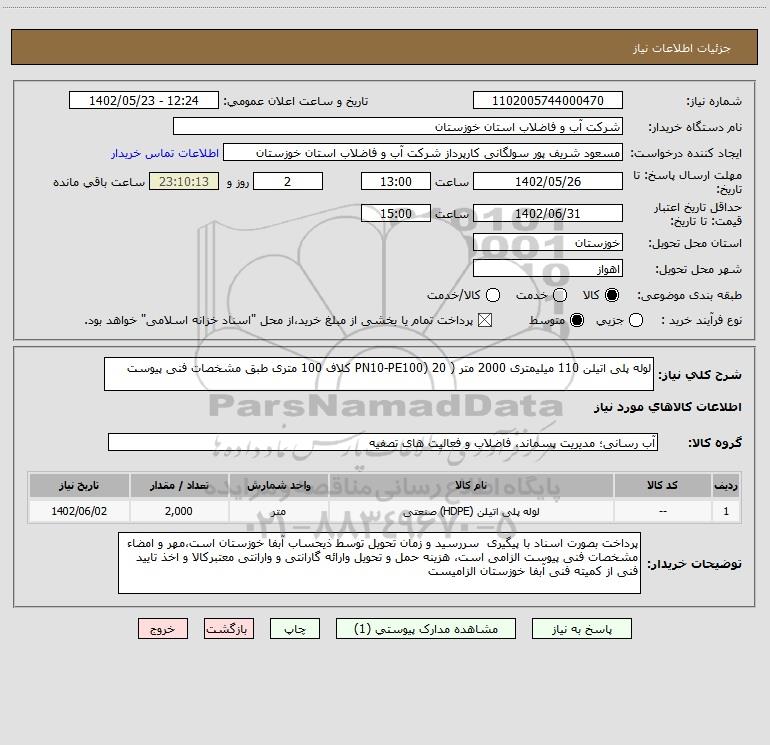Click the چاپ print button
This screenshot has height=745, width=770.
coord(295,629)
